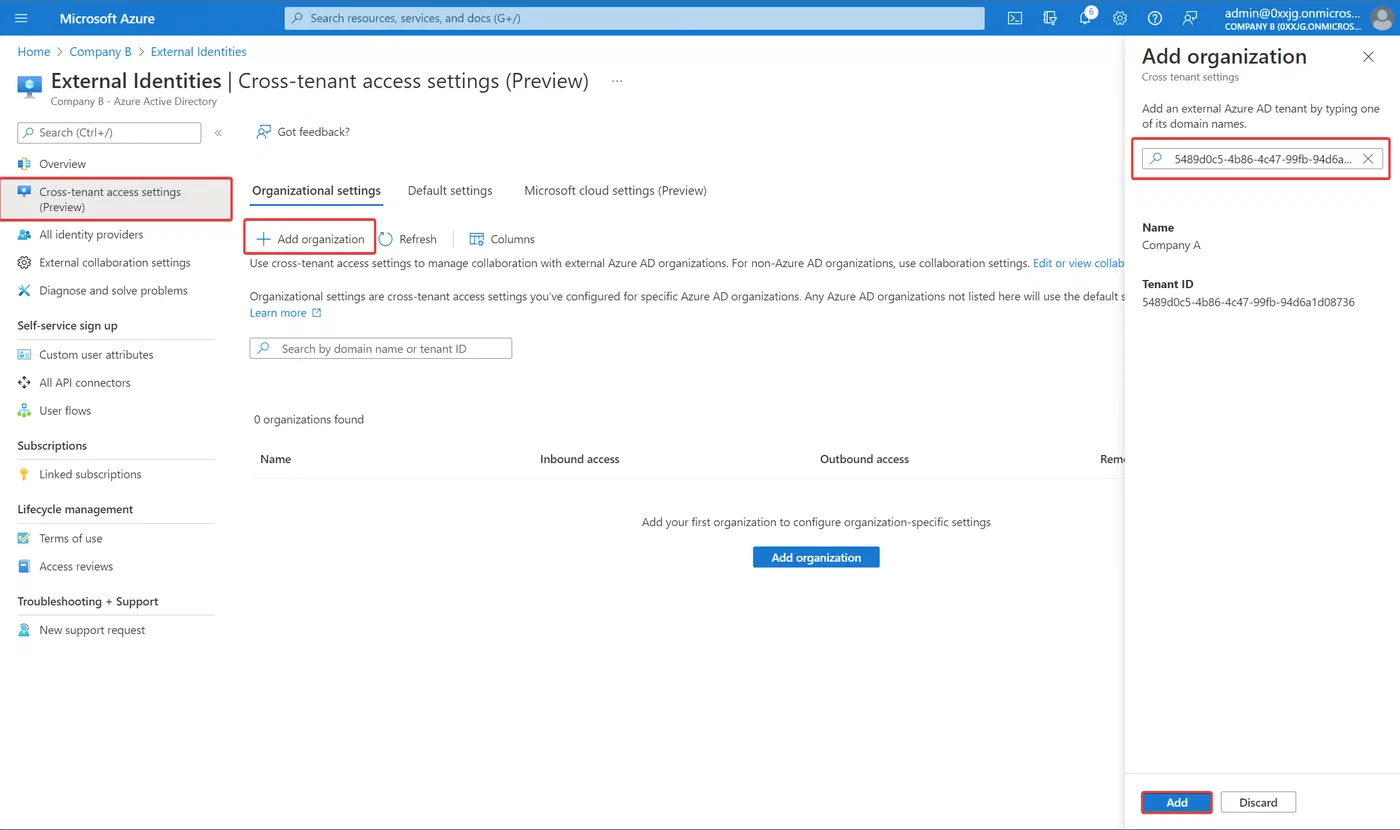The image size is (1400, 830).
Task: Click the blue Add button in the panel
Action: pyautogui.click(x=1177, y=802)
